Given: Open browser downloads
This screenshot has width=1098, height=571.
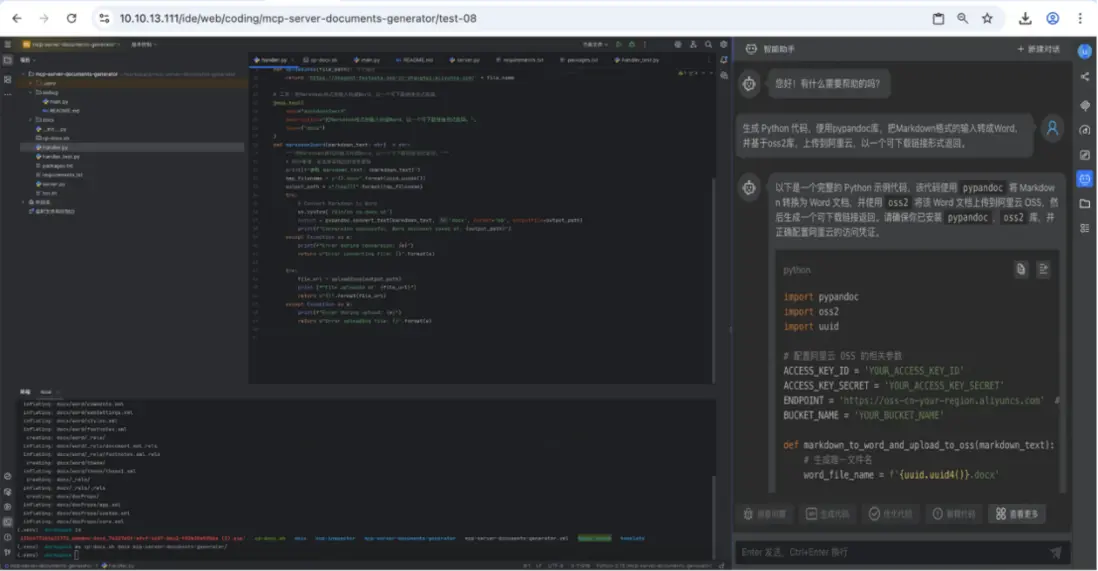Looking at the screenshot, I should coord(1025,18).
